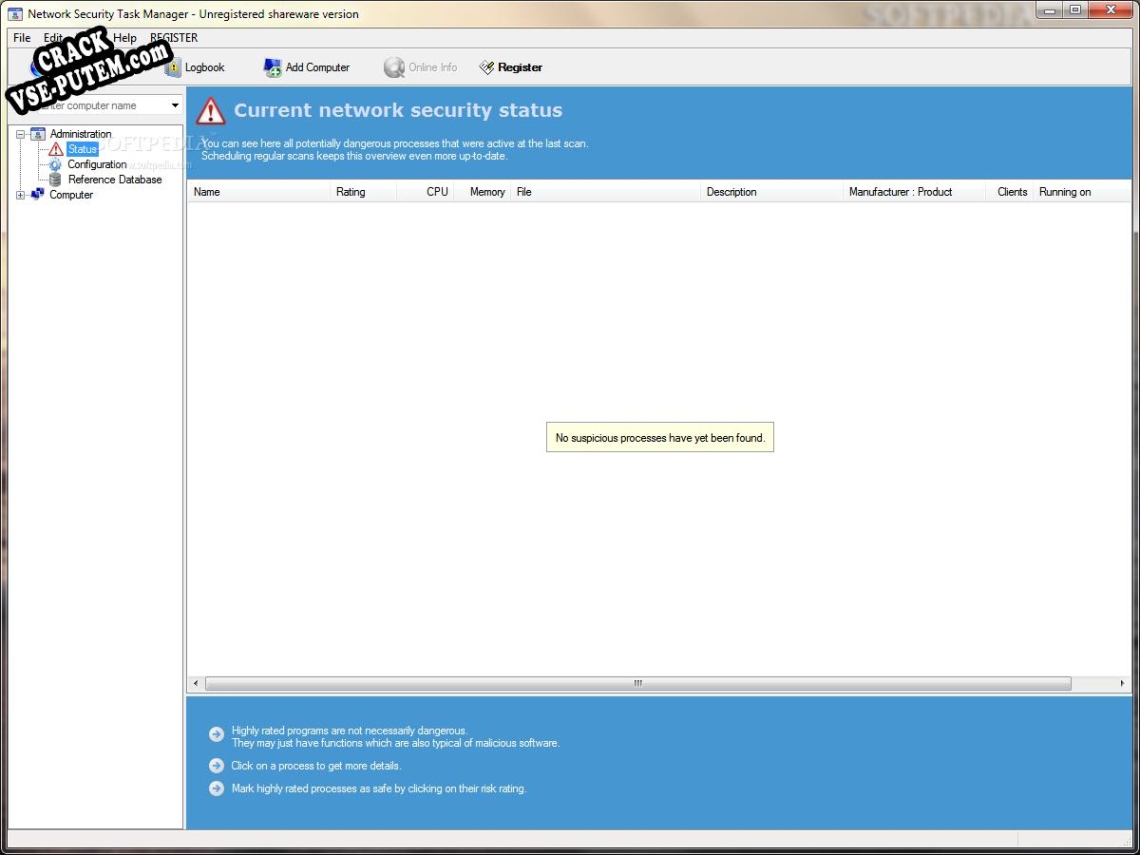Screen dimensions: 1140x855
Task: Click the Online Info globe icon
Action: tap(393, 67)
